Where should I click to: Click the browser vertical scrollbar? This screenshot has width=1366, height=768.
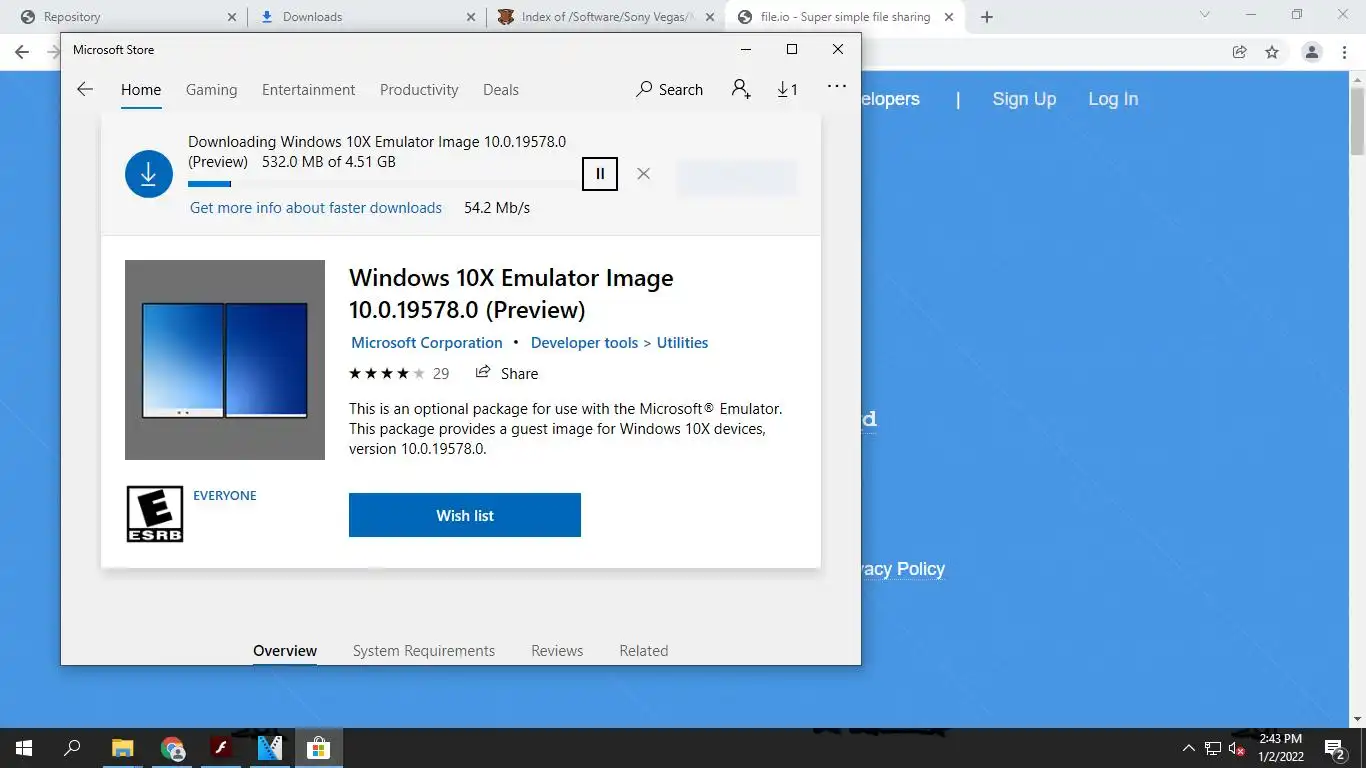click(x=1358, y=120)
